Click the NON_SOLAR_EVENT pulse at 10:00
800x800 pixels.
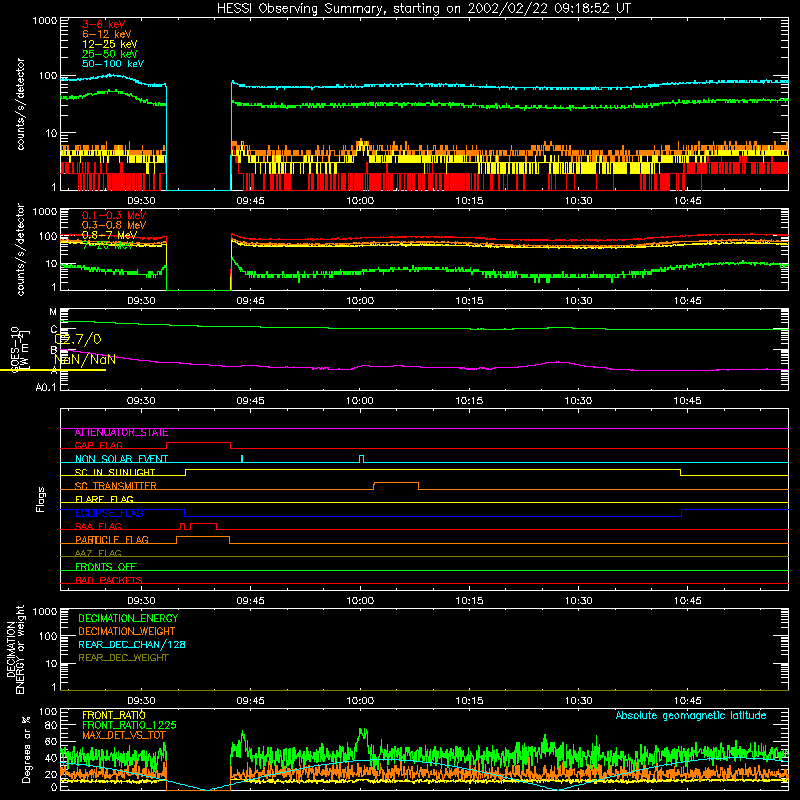click(362, 459)
